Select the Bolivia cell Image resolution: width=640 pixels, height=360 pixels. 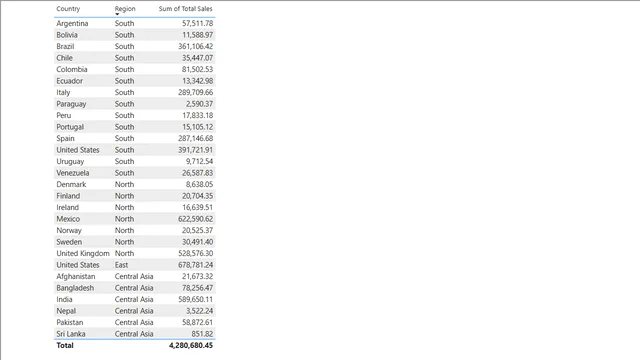tap(67, 35)
